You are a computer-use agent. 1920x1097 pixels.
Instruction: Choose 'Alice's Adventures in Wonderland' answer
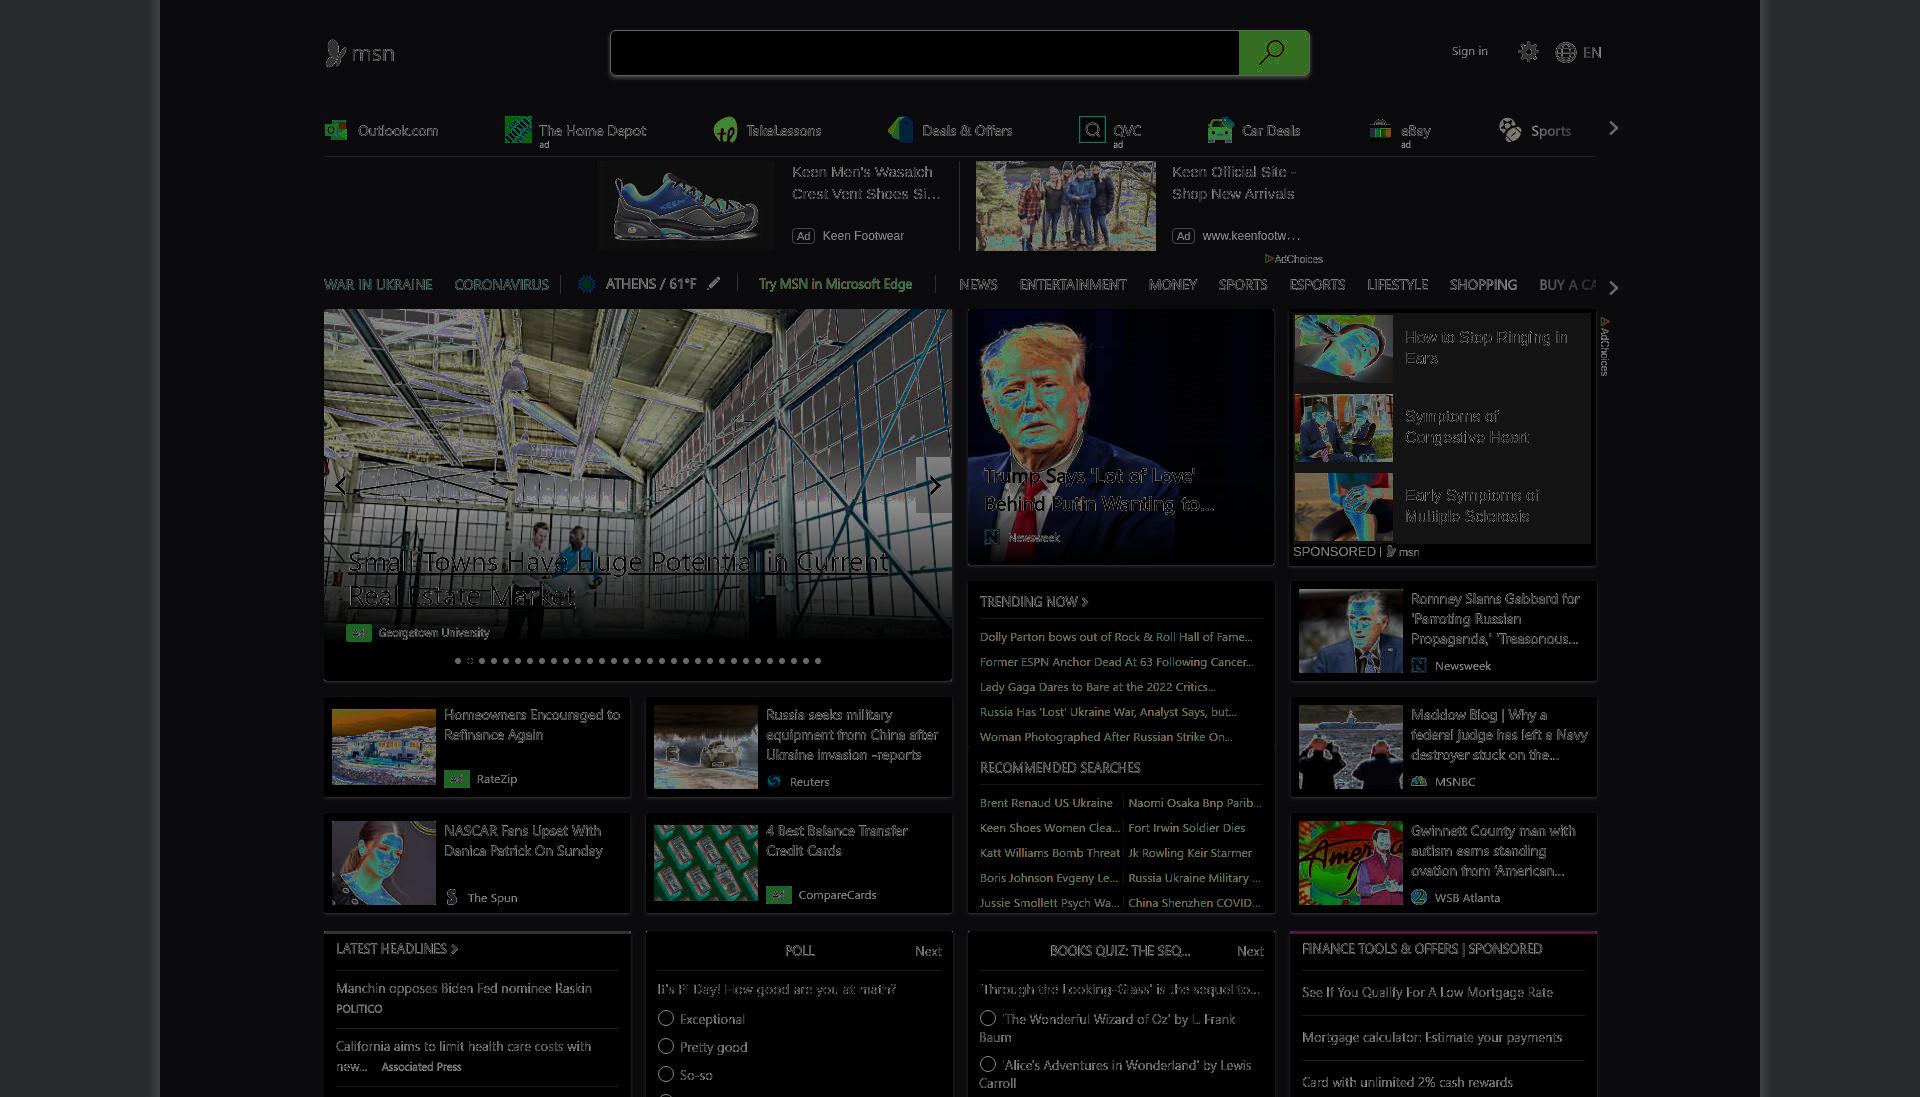pyautogui.click(x=988, y=1064)
